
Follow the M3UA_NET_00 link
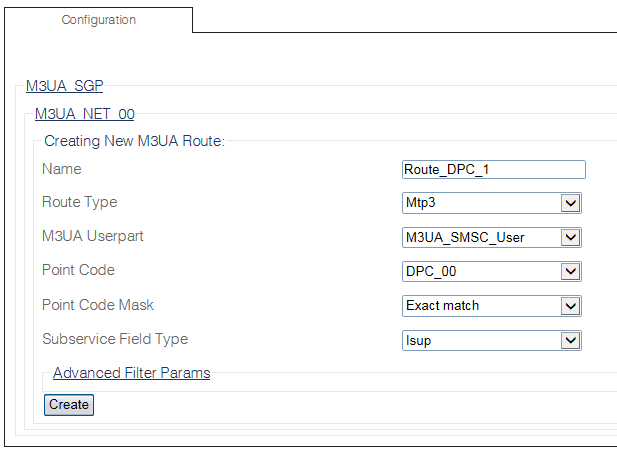click(84, 114)
